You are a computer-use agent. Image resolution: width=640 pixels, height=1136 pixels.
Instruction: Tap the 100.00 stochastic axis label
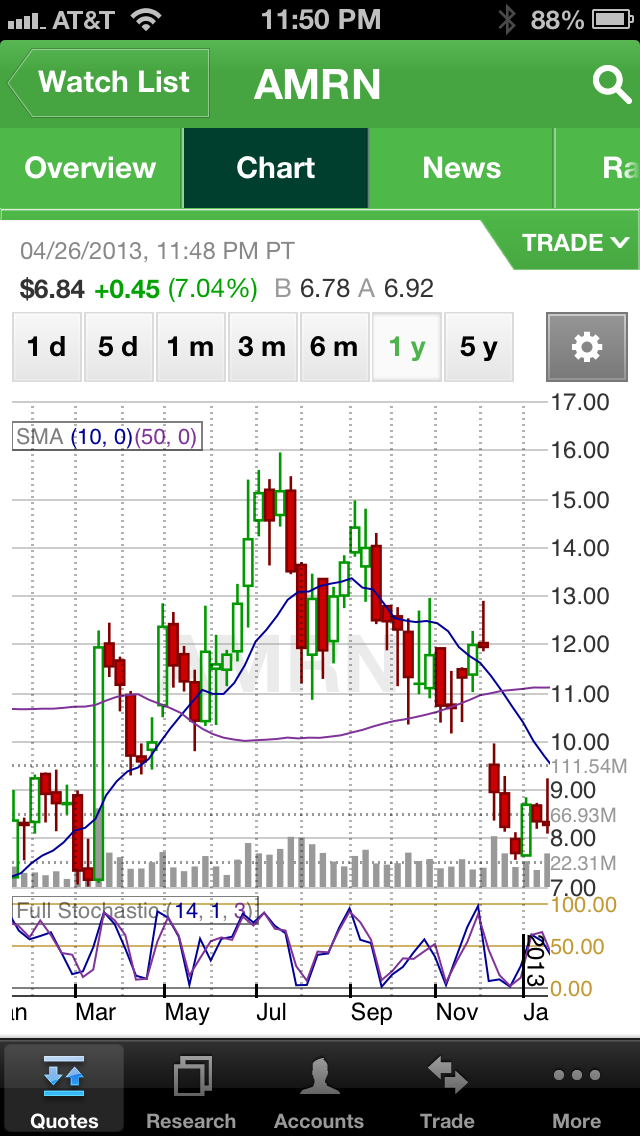584,904
